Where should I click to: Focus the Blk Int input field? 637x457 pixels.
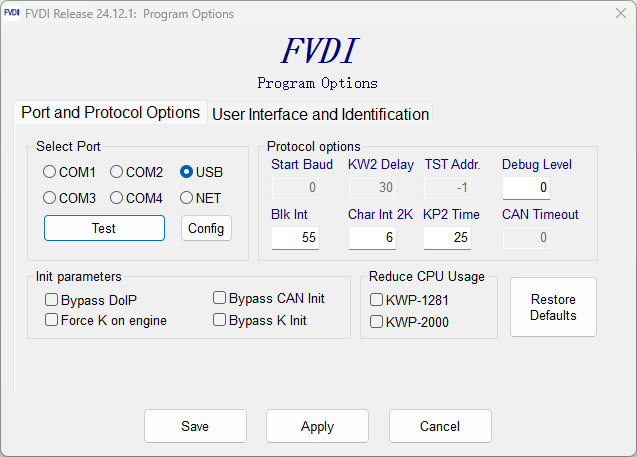(x=295, y=237)
